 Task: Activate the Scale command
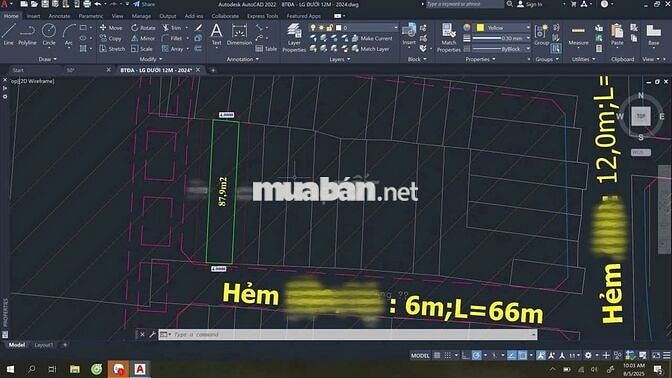[x=141, y=49]
